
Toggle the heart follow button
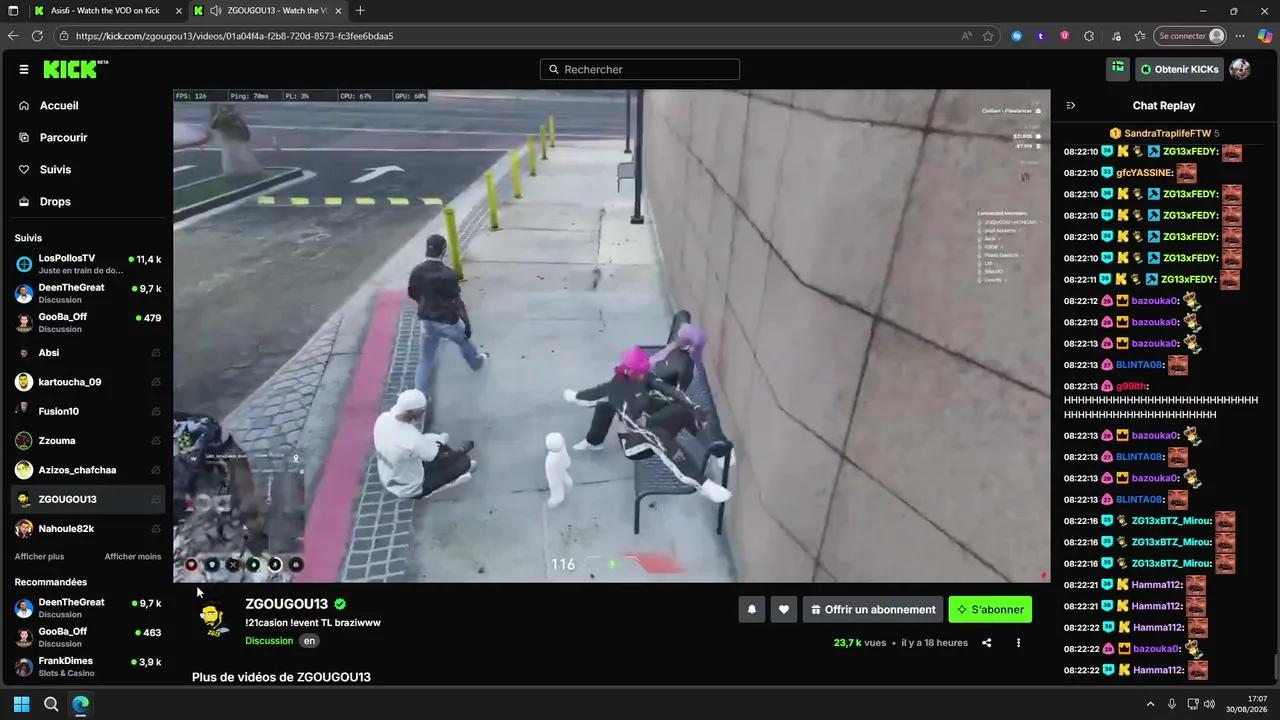pos(784,609)
